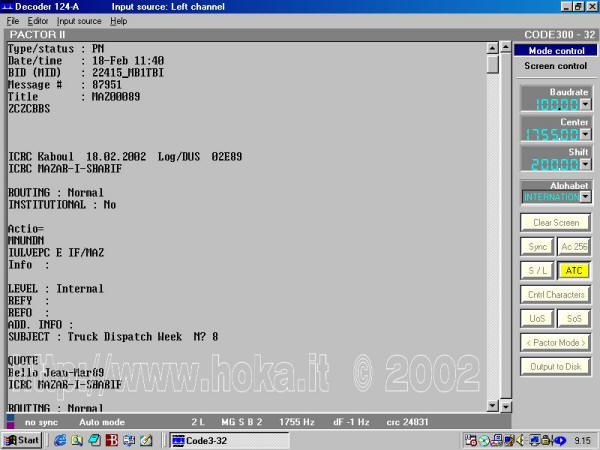Screen dimensions: 600x450
Task: Click the search magnifier quick launch icon
Action: coord(77,440)
